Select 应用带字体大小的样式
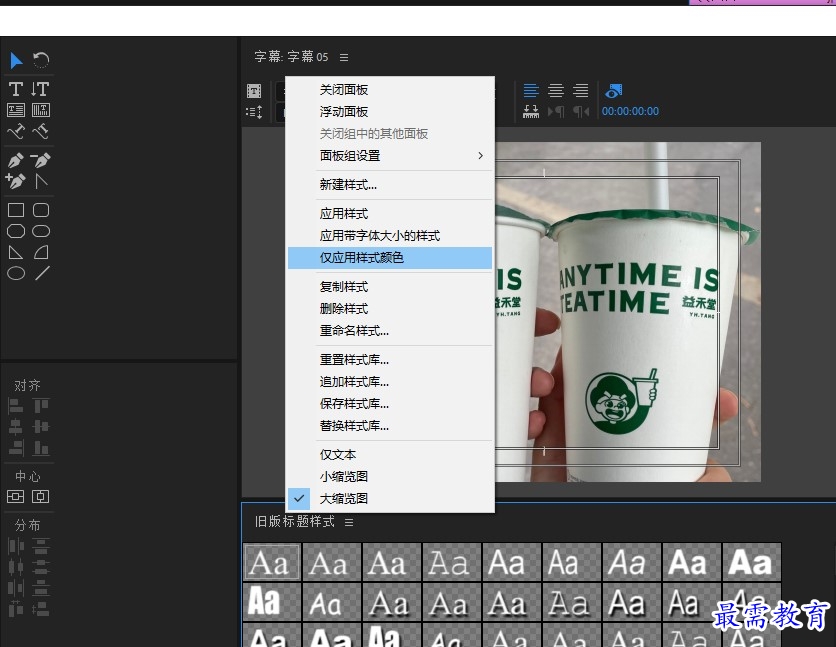Viewport: 836px width, 647px height. 390,236
